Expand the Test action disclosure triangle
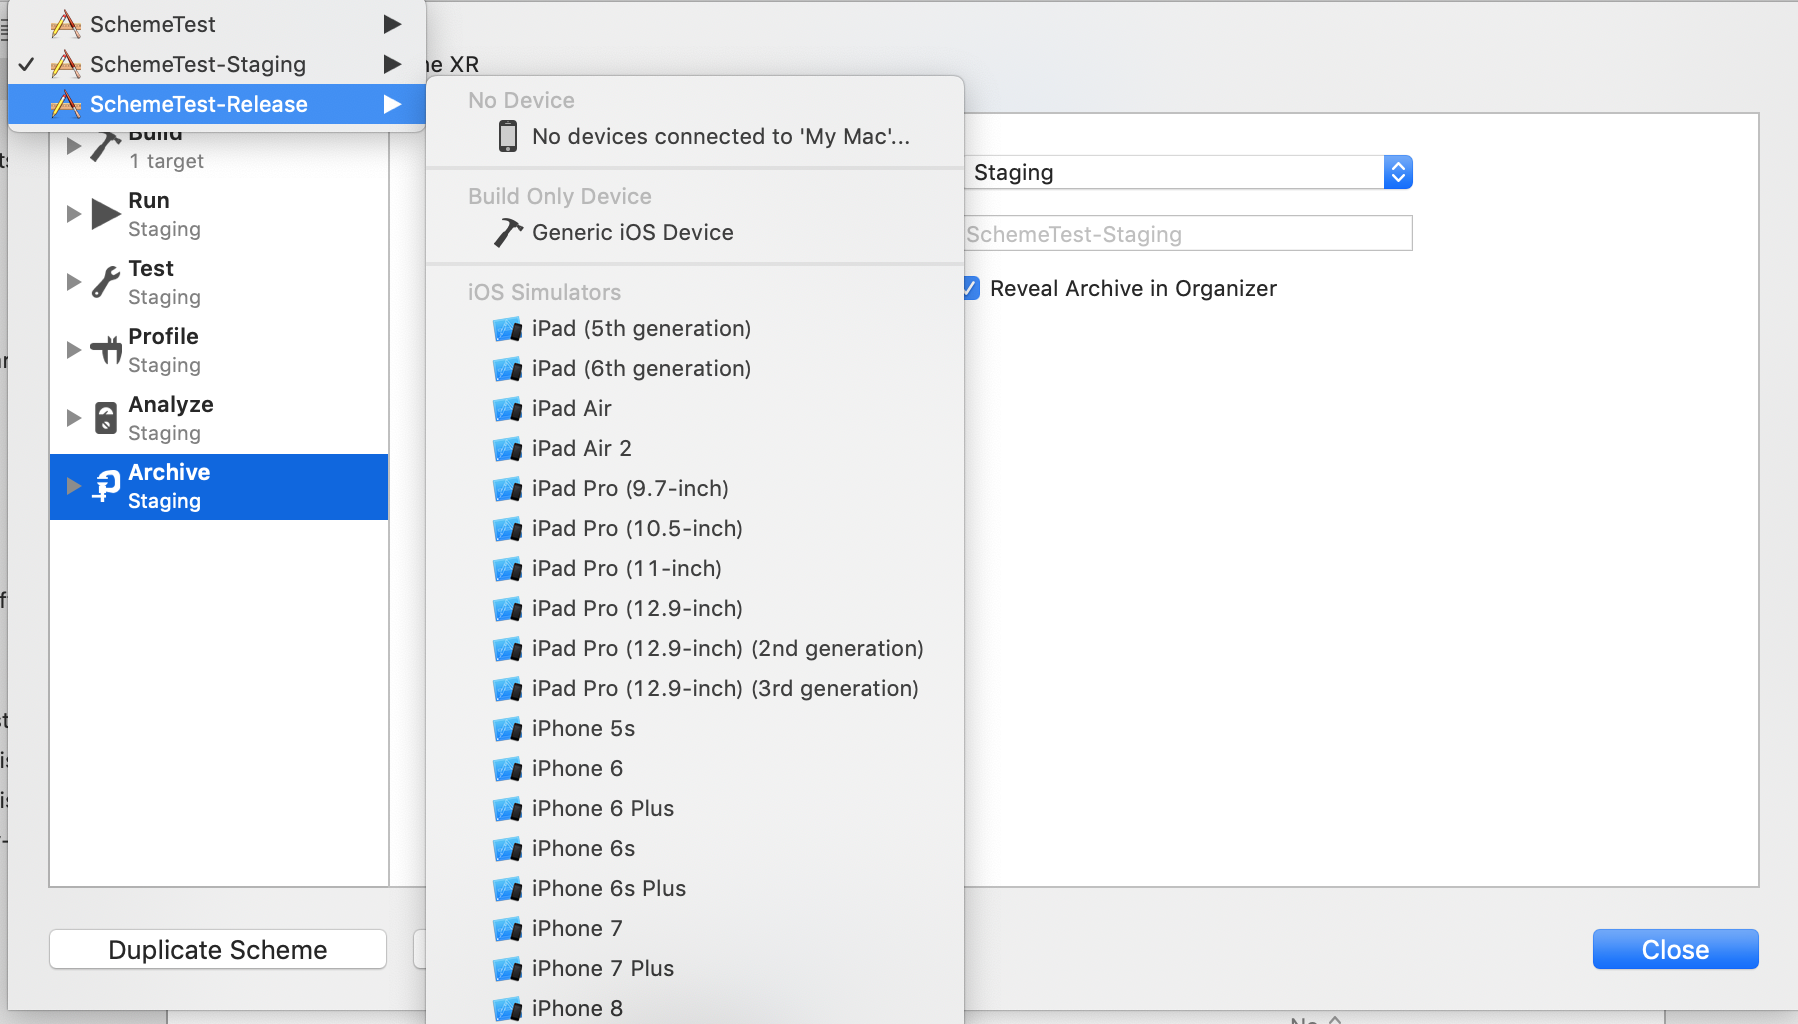The width and height of the screenshot is (1798, 1024). [73, 282]
